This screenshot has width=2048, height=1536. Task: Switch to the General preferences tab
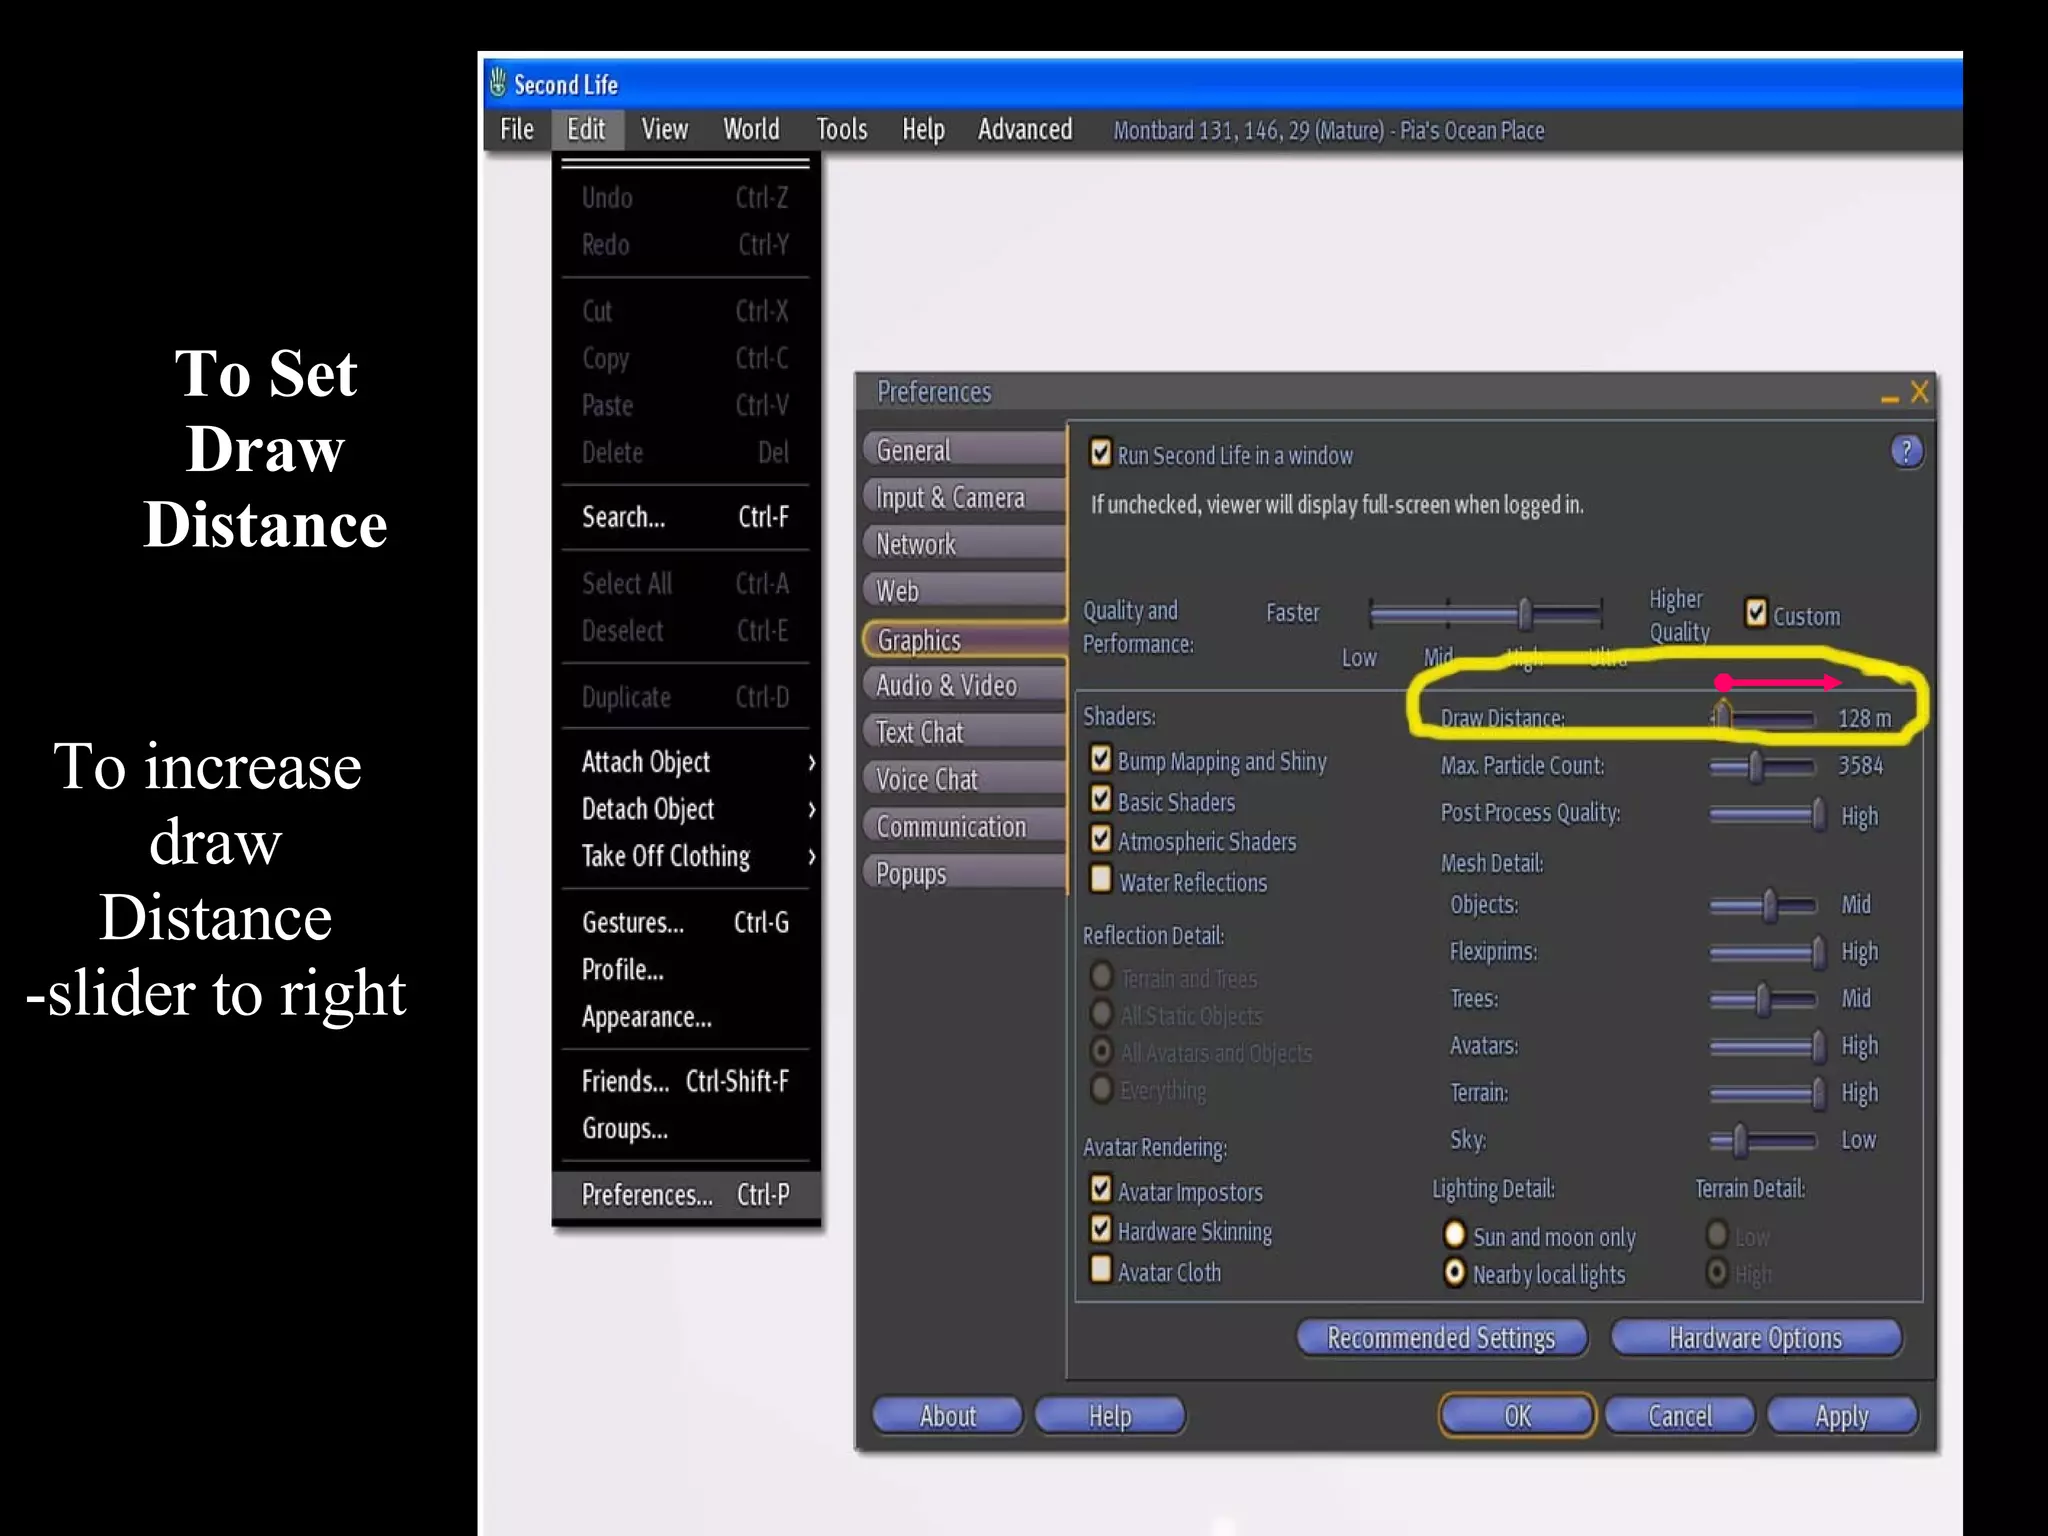click(x=964, y=451)
